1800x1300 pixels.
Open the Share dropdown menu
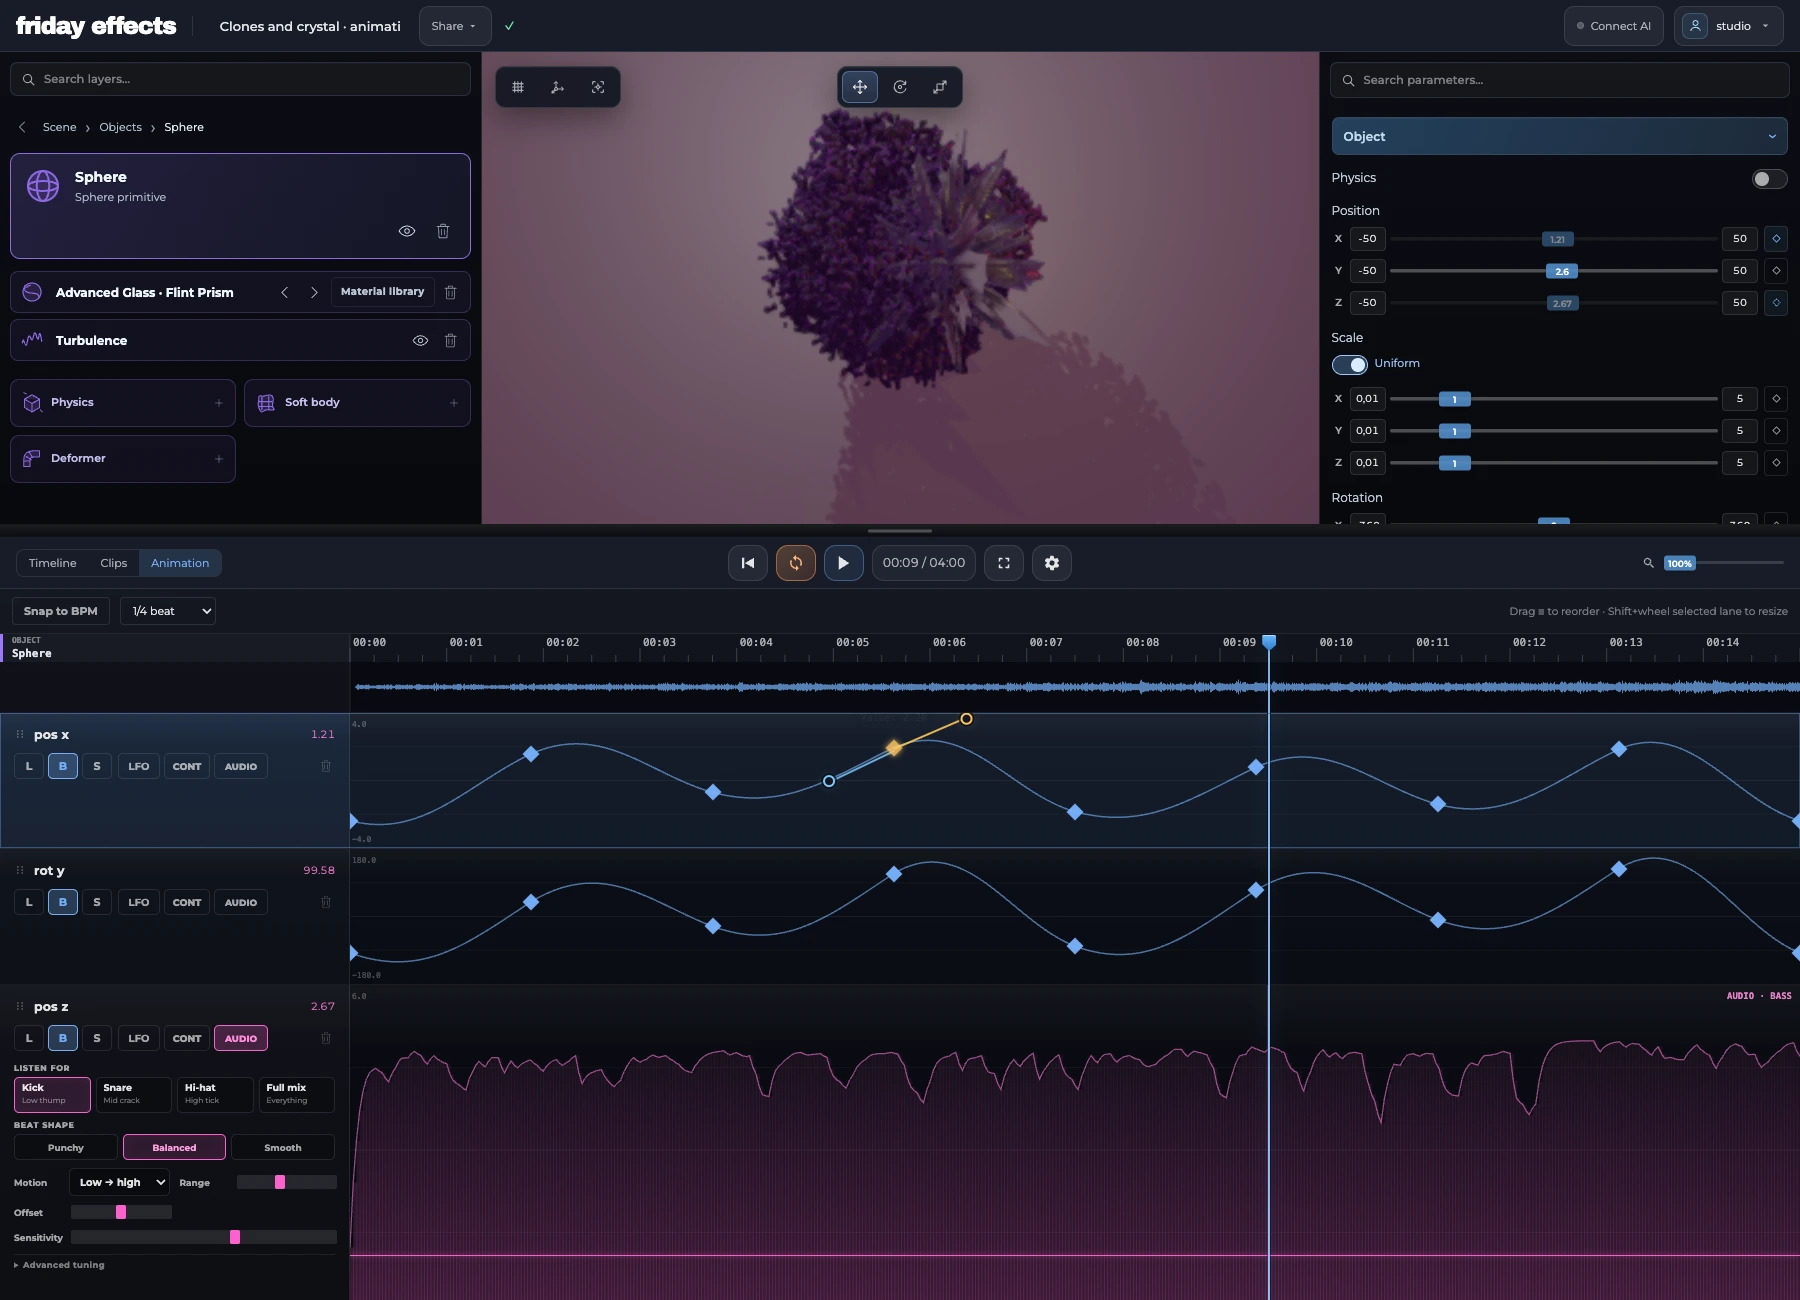click(x=455, y=26)
